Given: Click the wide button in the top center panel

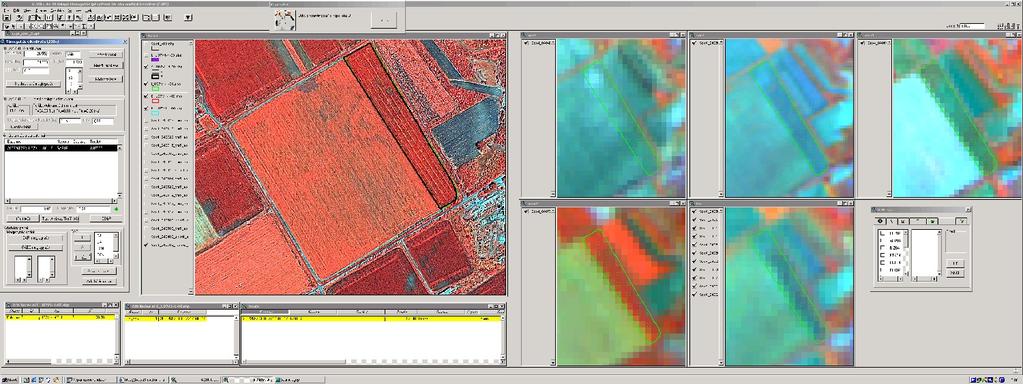Looking at the screenshot, I should [x=384, y=20].
